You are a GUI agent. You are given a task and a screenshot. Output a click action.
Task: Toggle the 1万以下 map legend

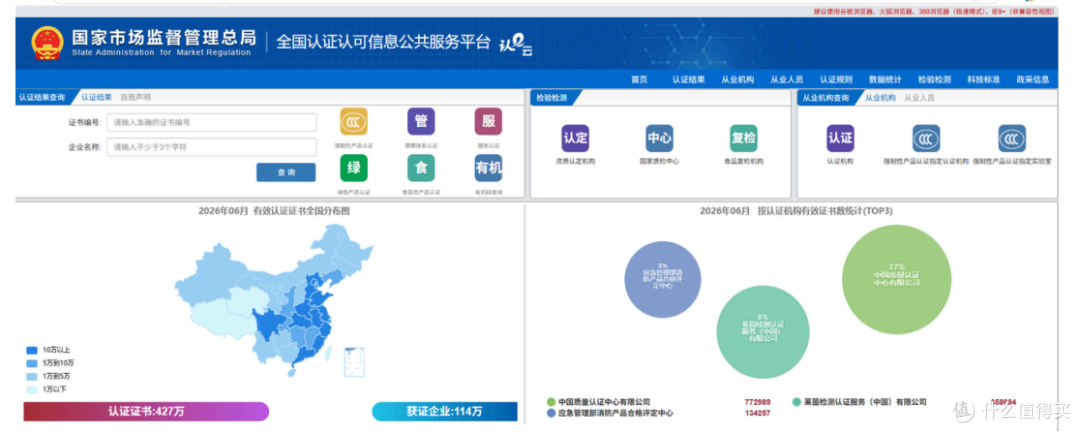(x=46, y=389)
